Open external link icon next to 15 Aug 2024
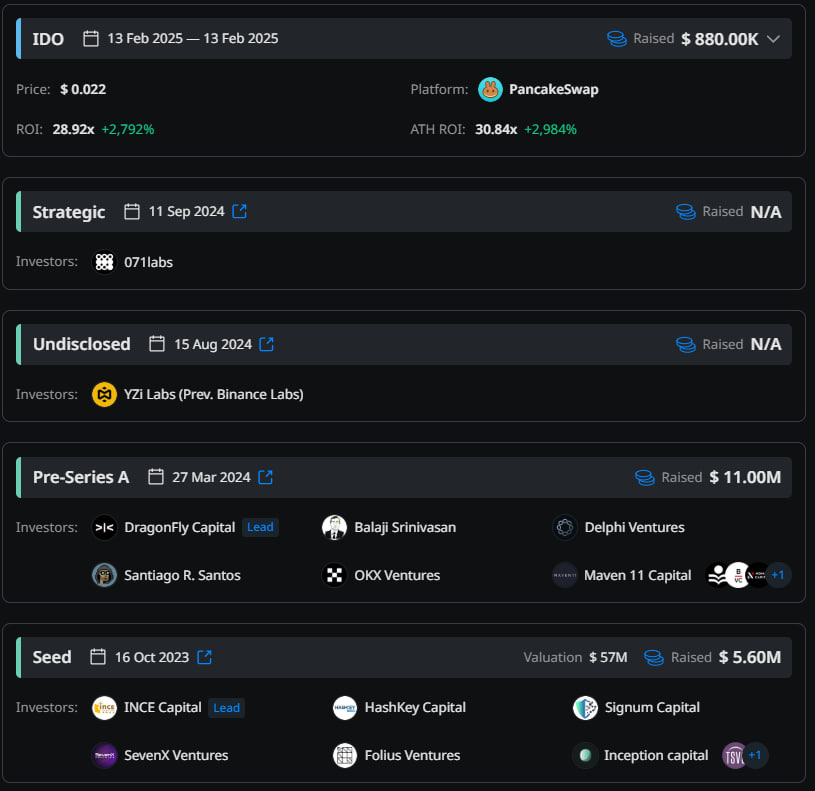This screenshot has height=791, width=815. click(x=267, y=344)
